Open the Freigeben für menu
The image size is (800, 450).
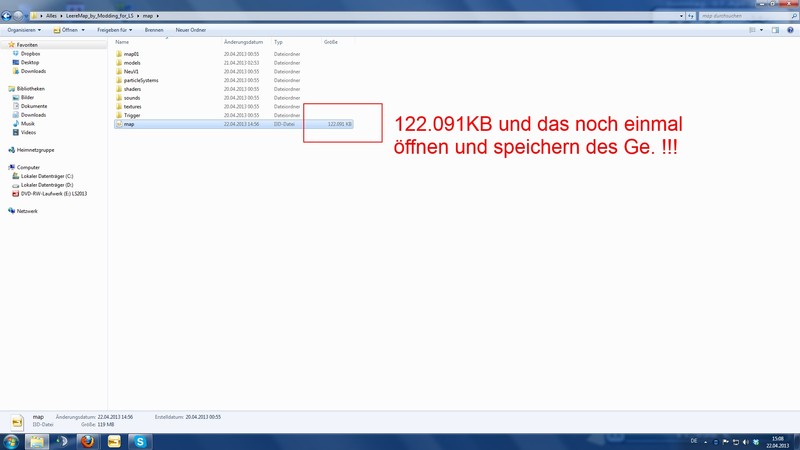tap(114, 30)
